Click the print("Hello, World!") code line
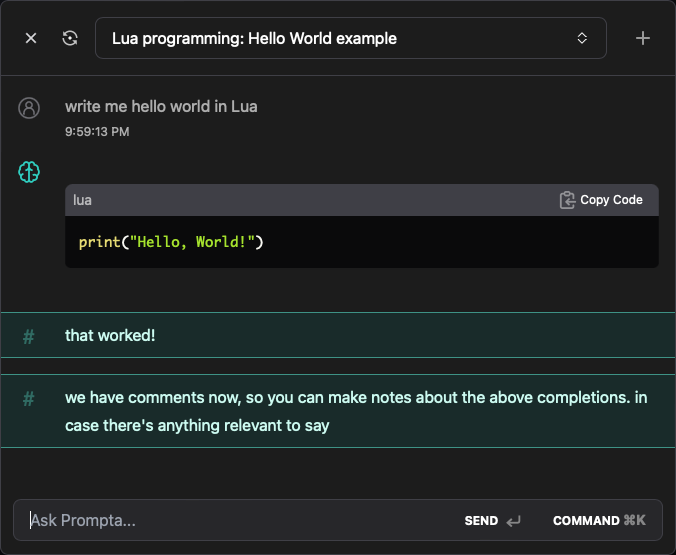 click(x=171, y=242)
